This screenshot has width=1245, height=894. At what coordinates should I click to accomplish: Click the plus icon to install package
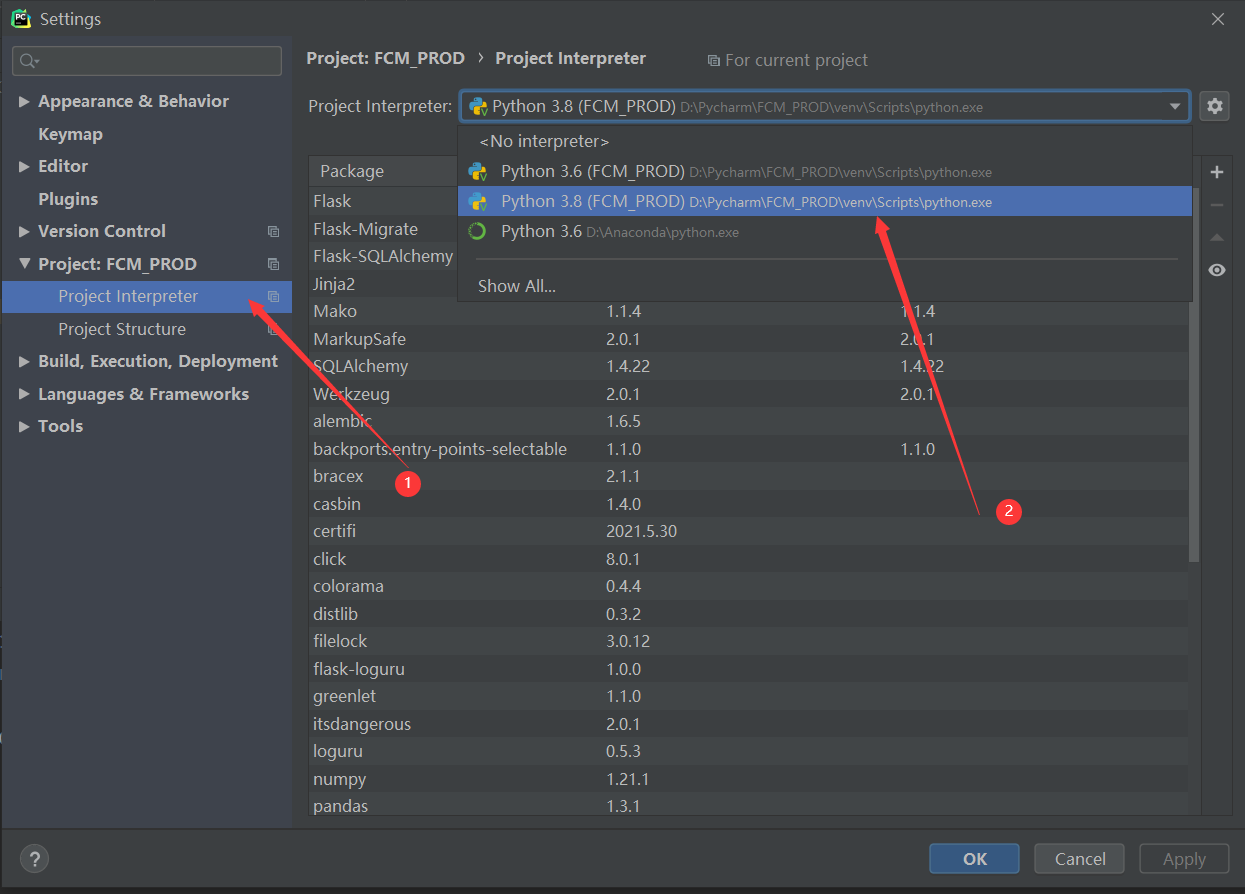1217,172
